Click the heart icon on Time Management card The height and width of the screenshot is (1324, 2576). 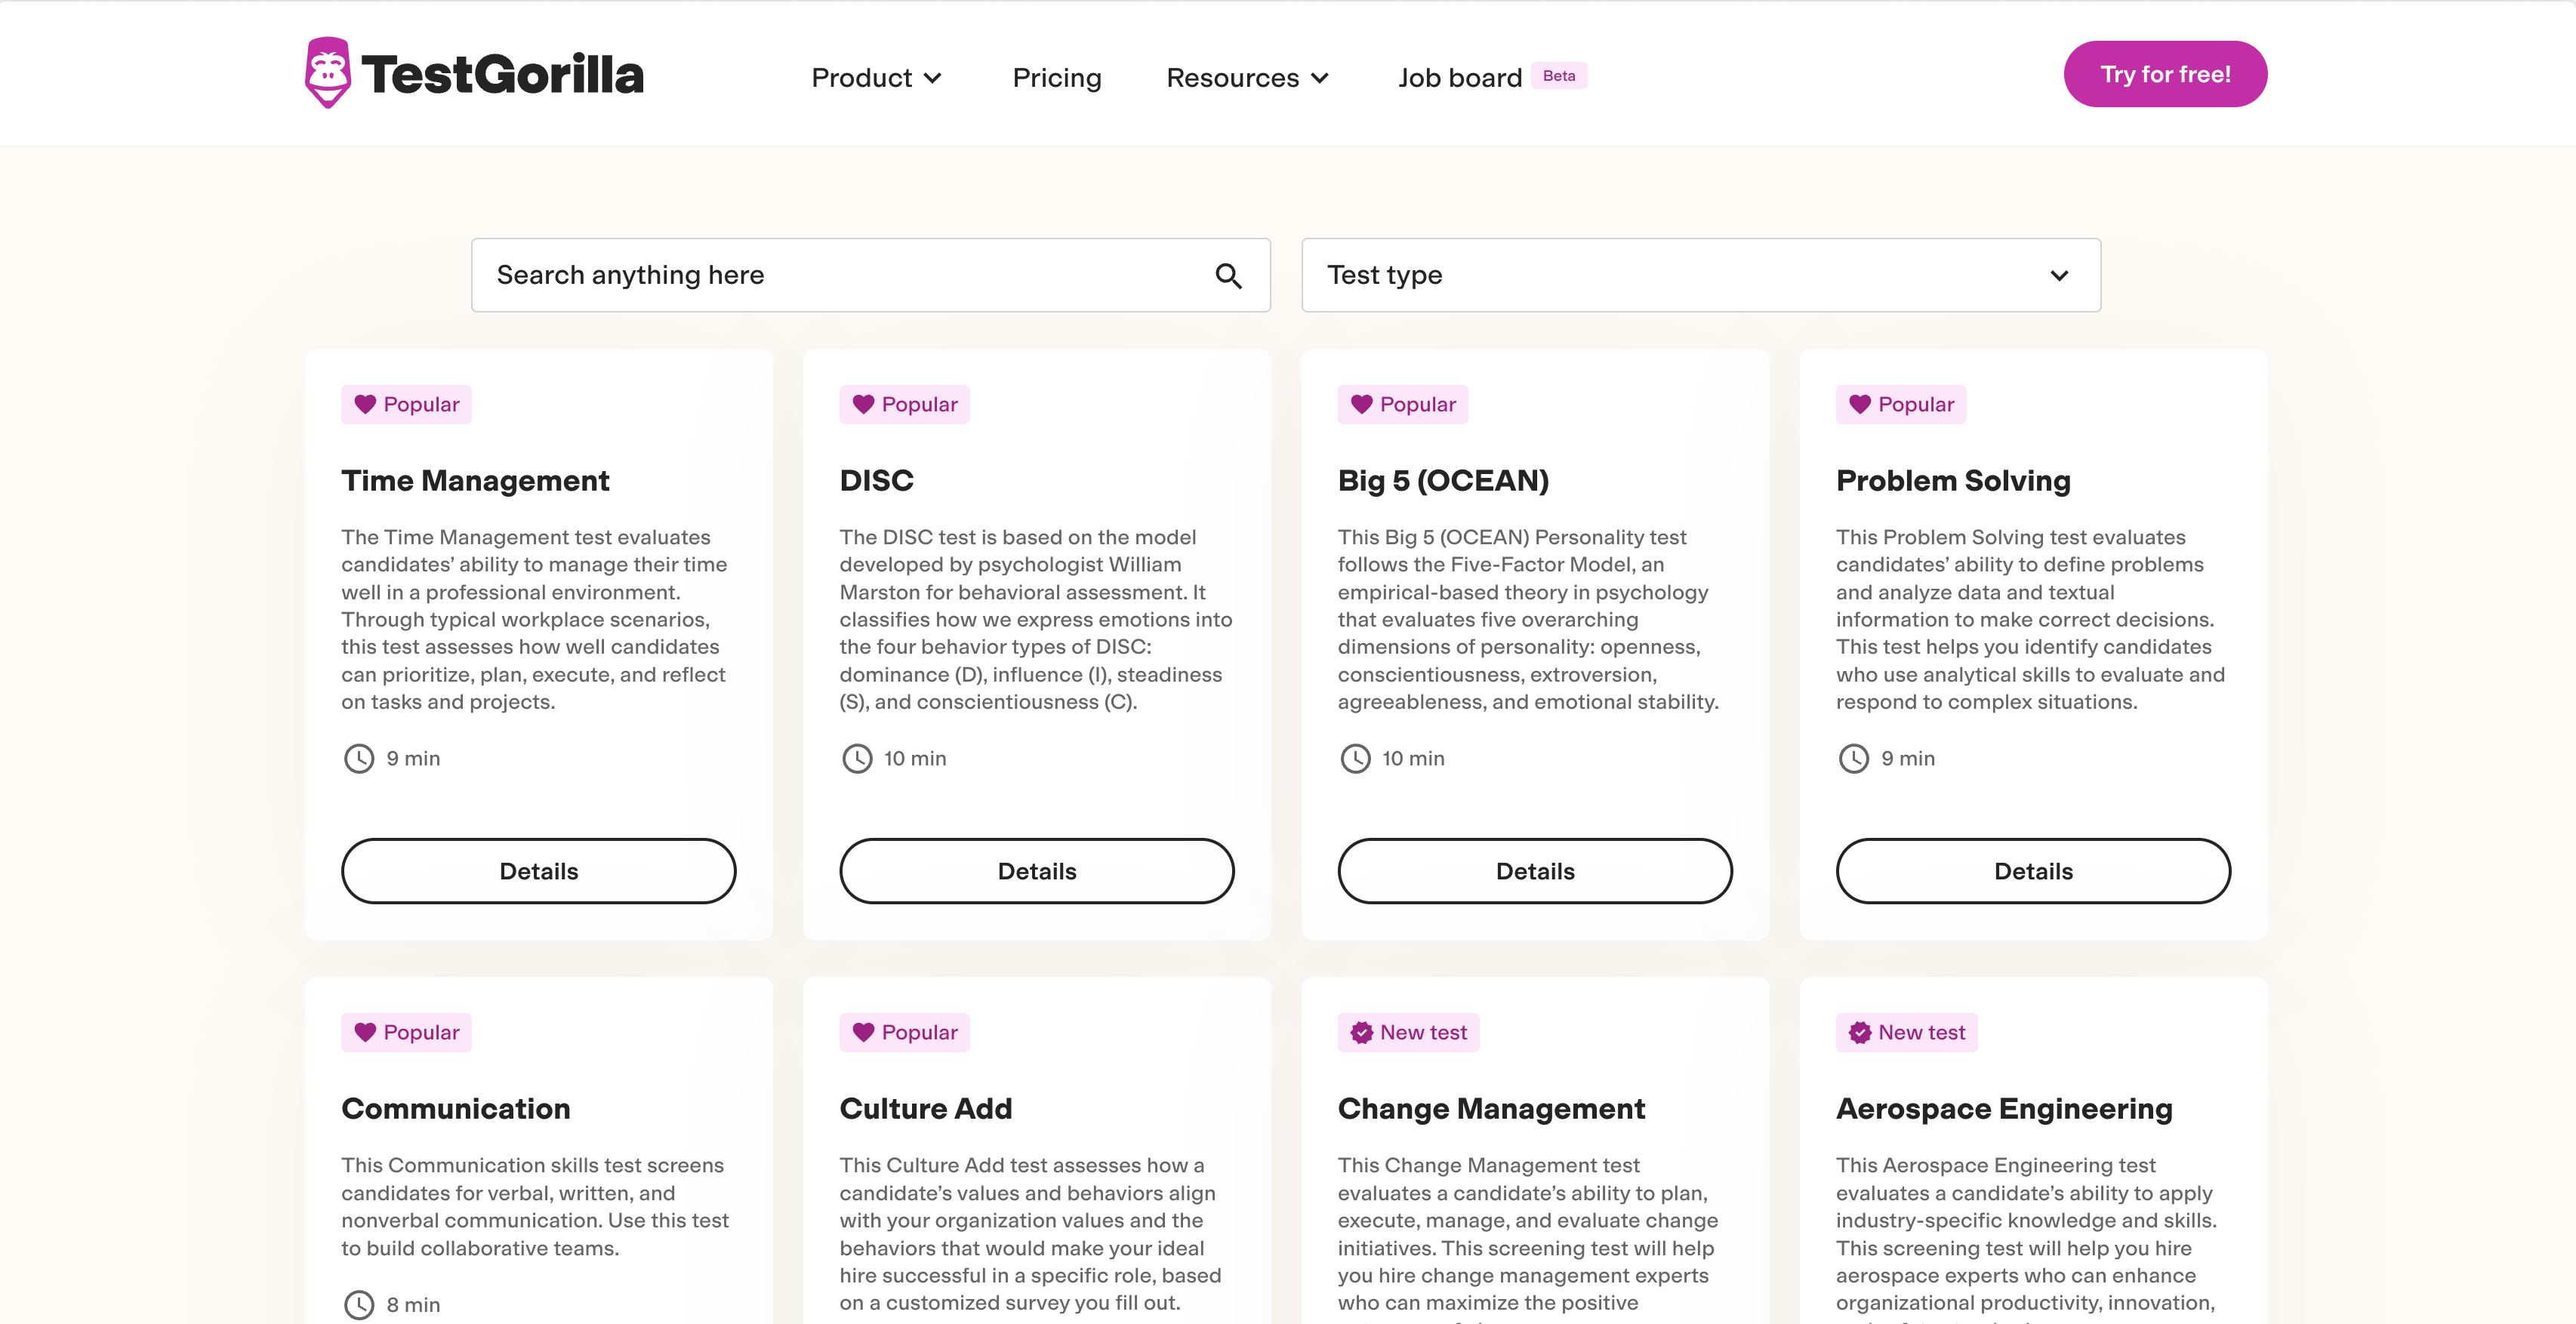[x=365, y=404]
